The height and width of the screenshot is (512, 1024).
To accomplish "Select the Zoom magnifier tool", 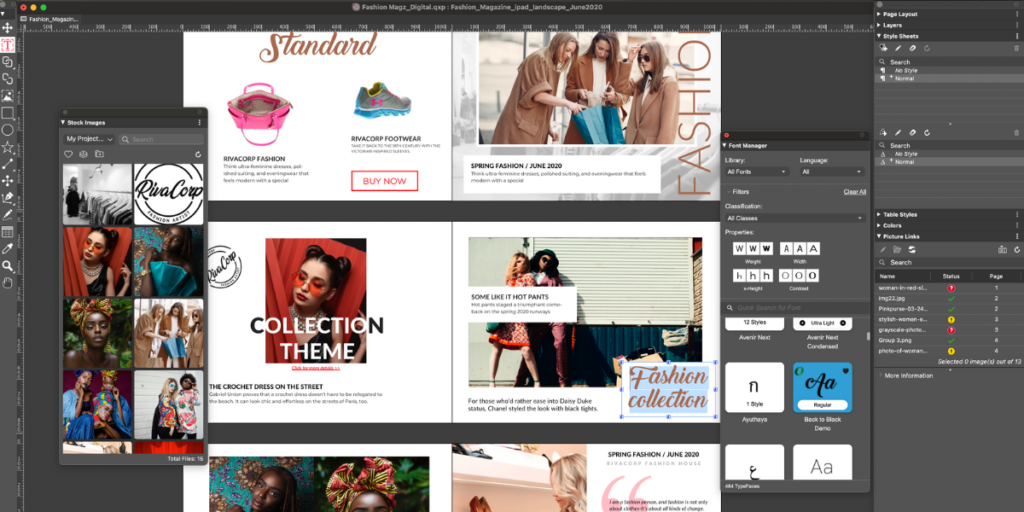I will [7, 265].
